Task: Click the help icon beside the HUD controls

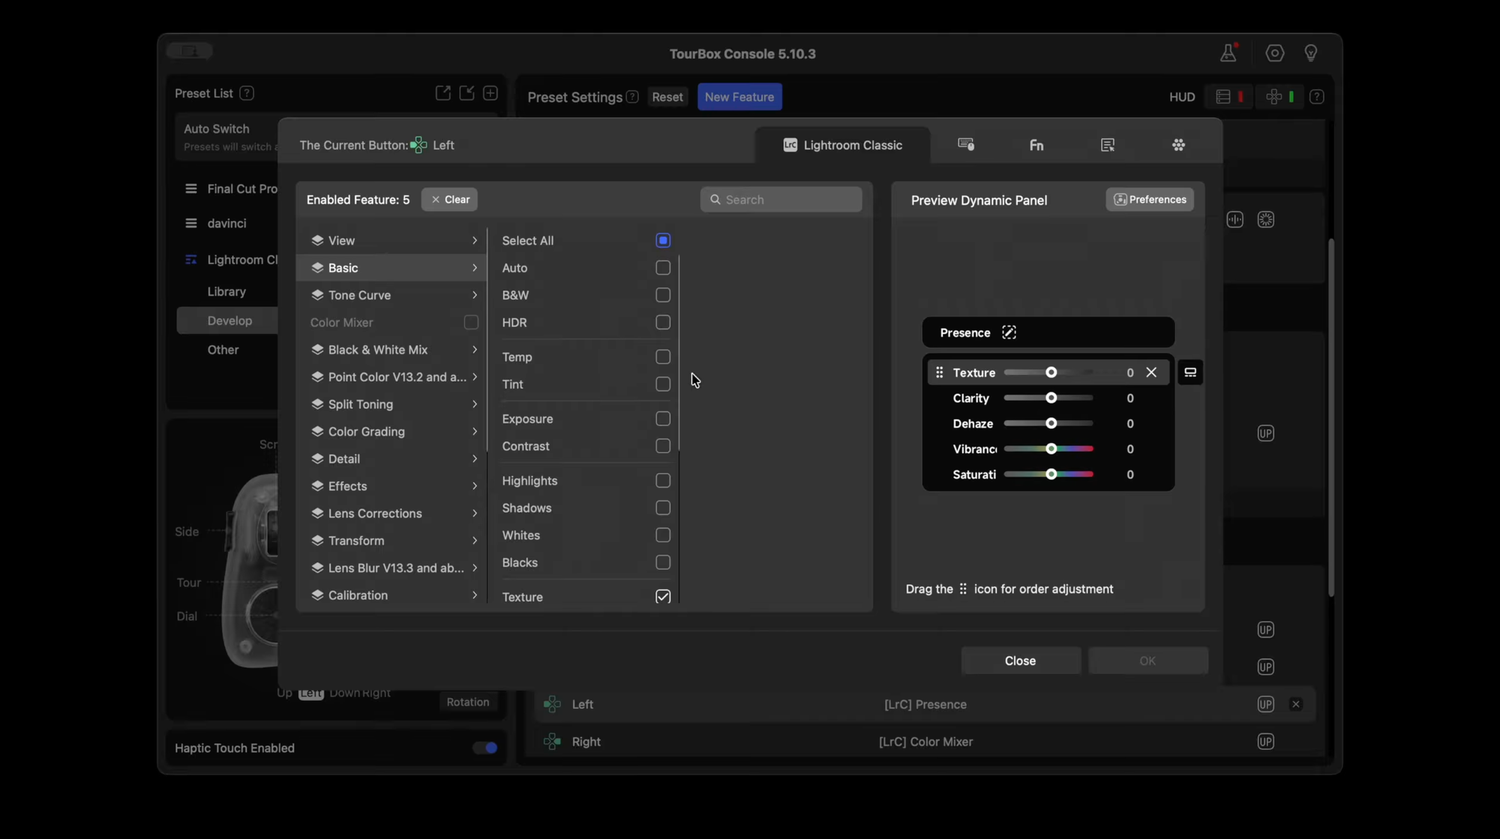Action: 1317,97
